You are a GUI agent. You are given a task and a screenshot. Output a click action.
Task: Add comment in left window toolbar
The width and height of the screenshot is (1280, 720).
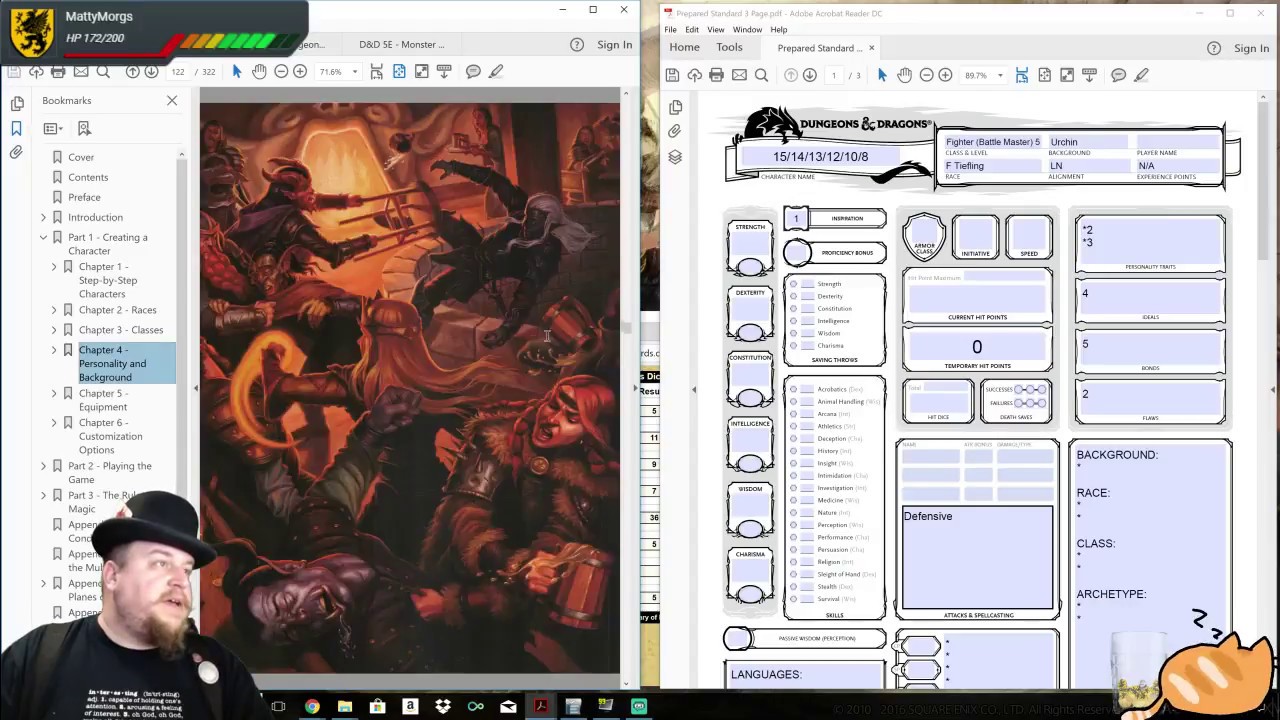(473, 71)
